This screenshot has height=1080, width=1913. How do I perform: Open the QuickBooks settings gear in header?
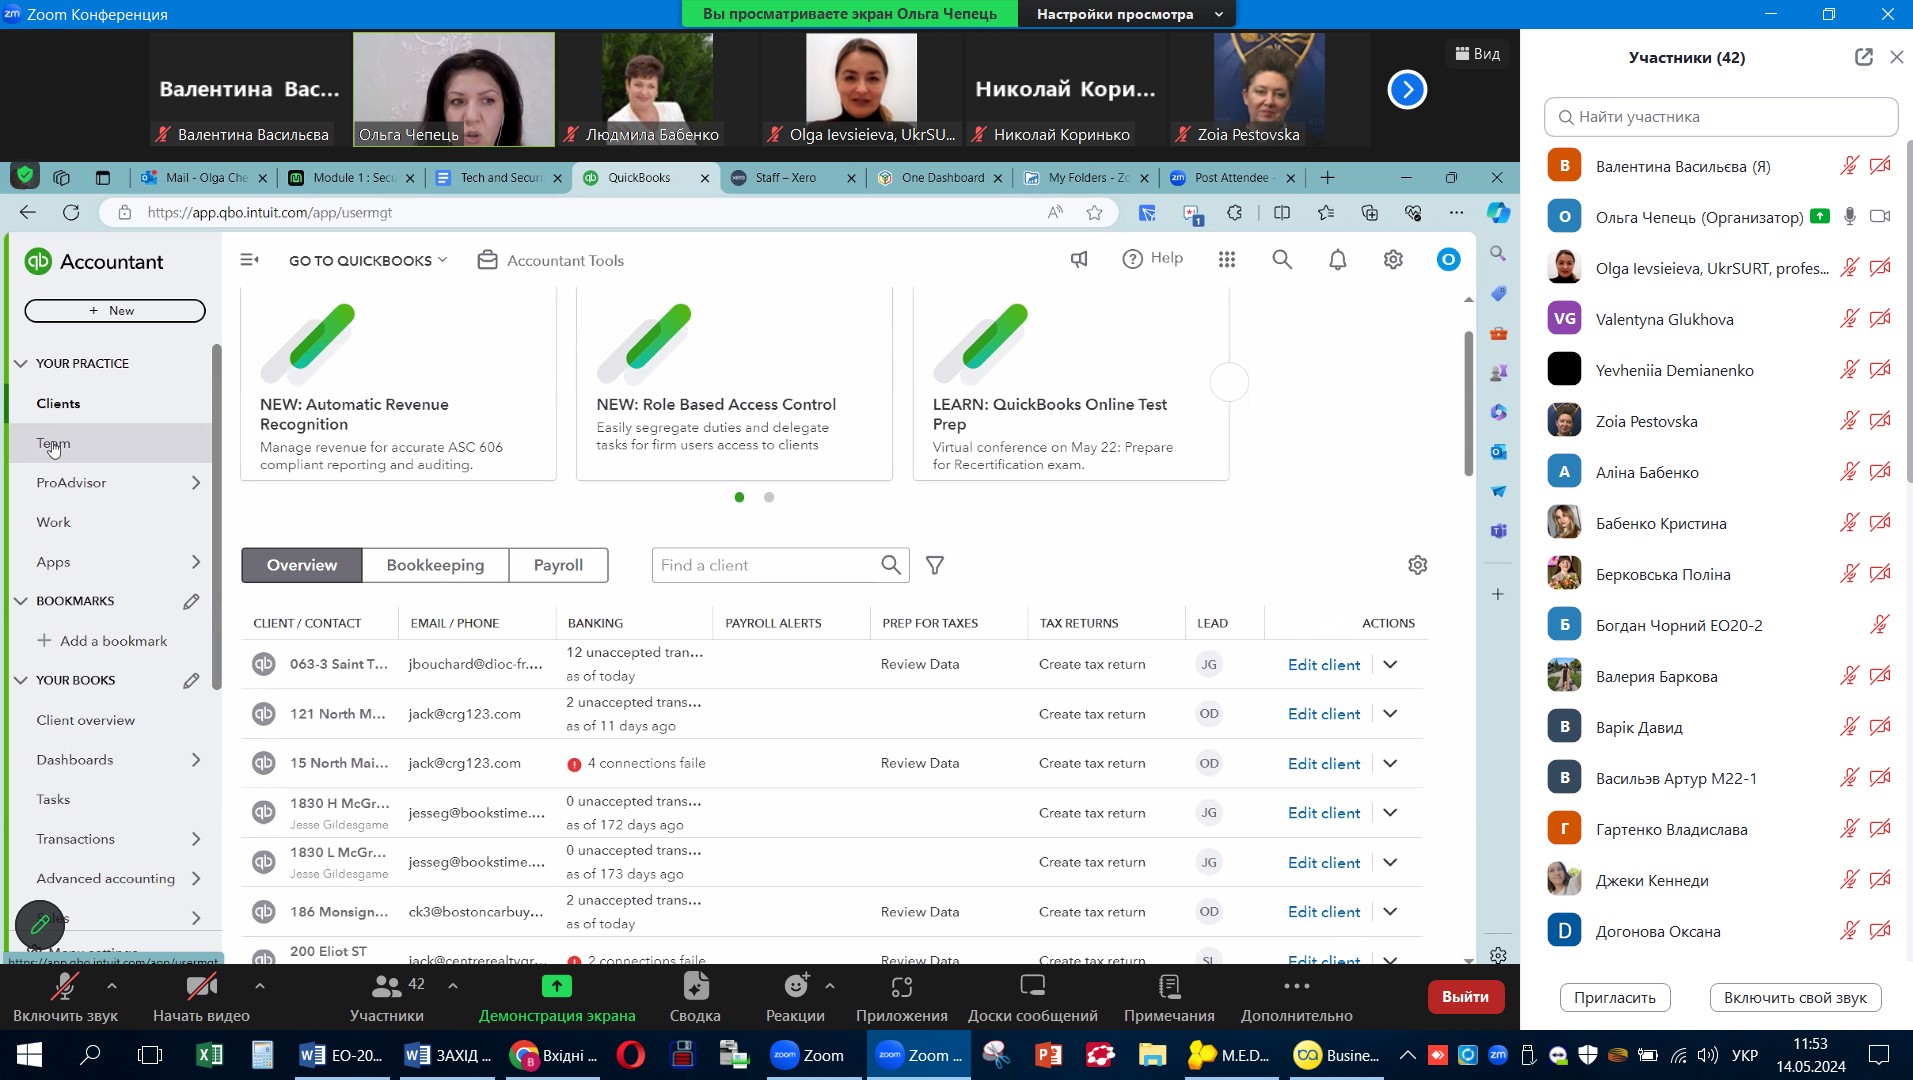pos(1393,260)
